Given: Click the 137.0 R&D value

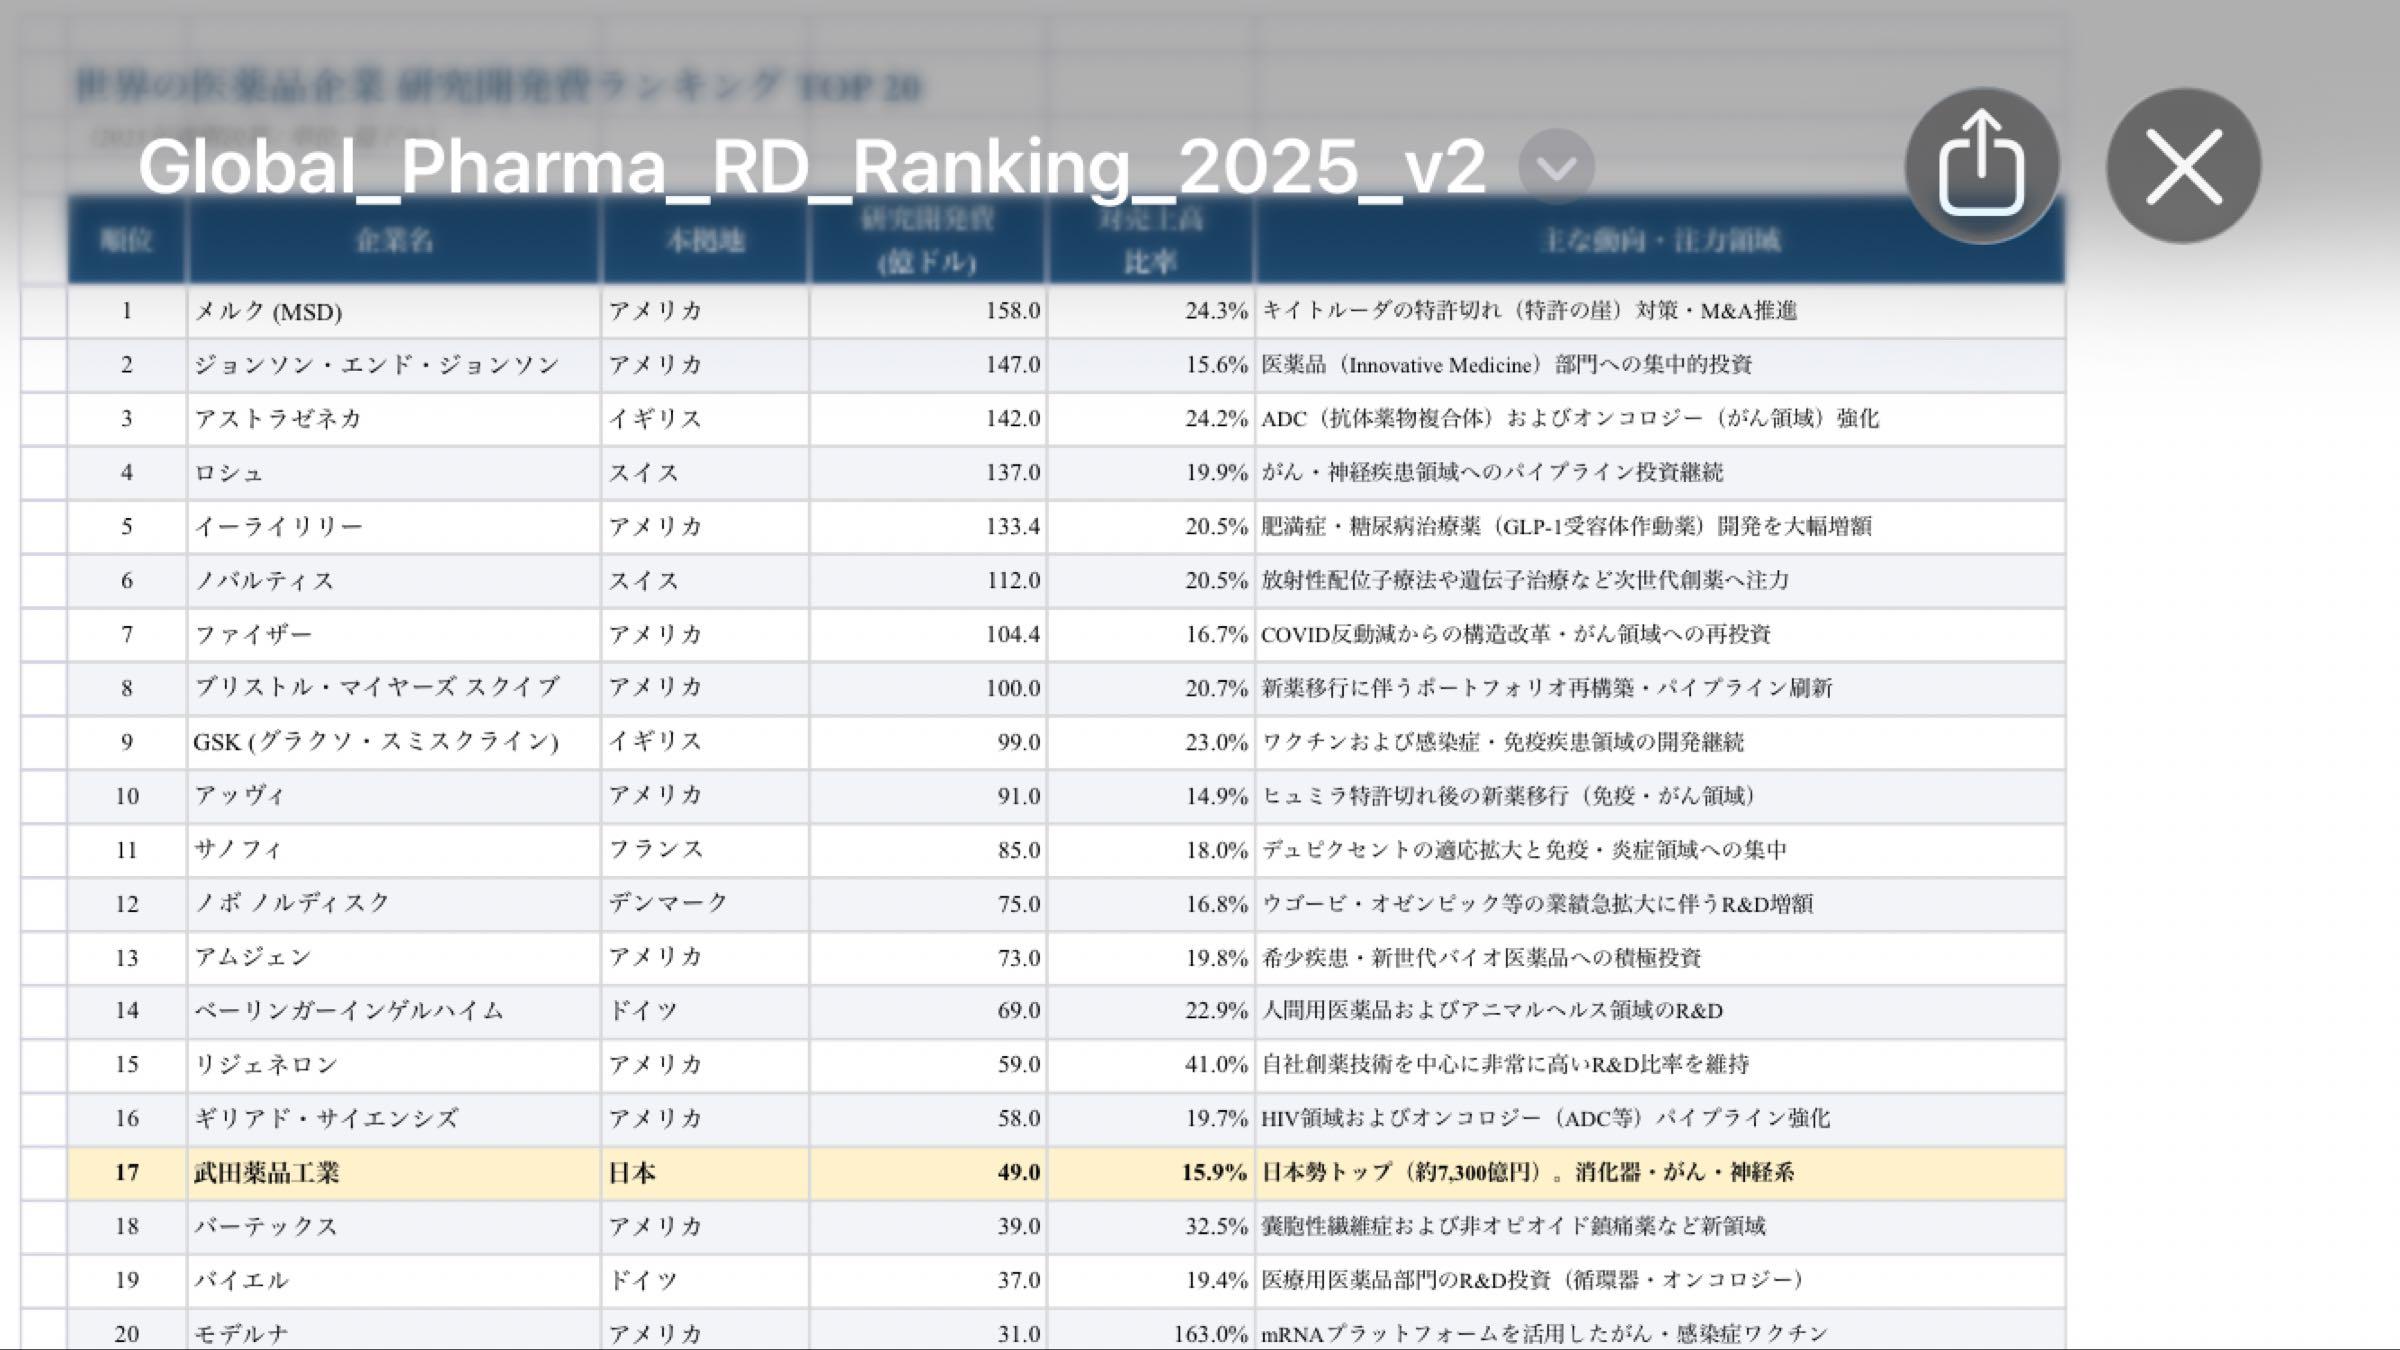Looking at the screenshot, I should (x=928, y=473).
